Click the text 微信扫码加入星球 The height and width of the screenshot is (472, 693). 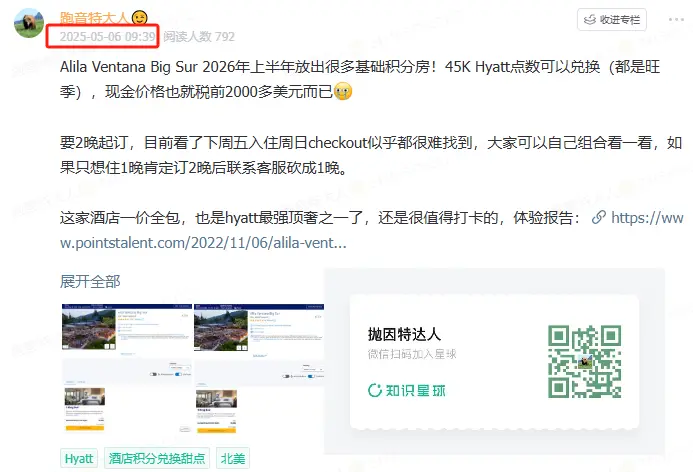coord(411,354)
